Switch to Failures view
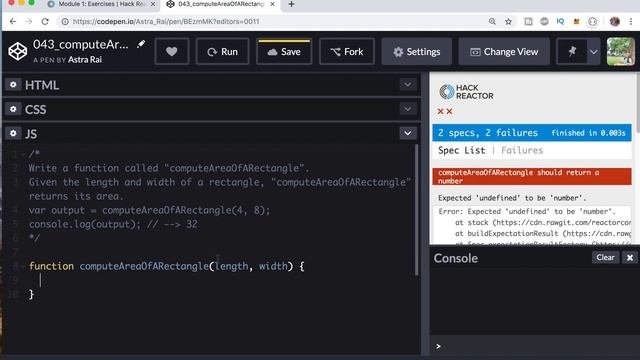The image size is (640, 360). coord(522,150)
